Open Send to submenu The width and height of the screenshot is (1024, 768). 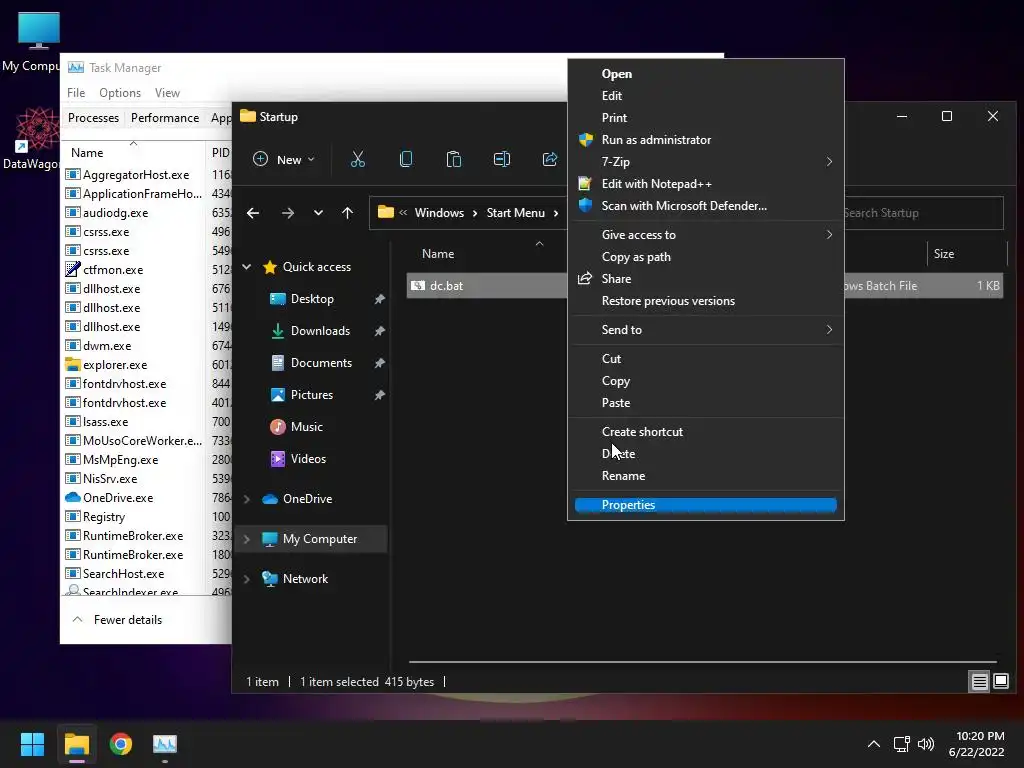(x=705, y=330)
